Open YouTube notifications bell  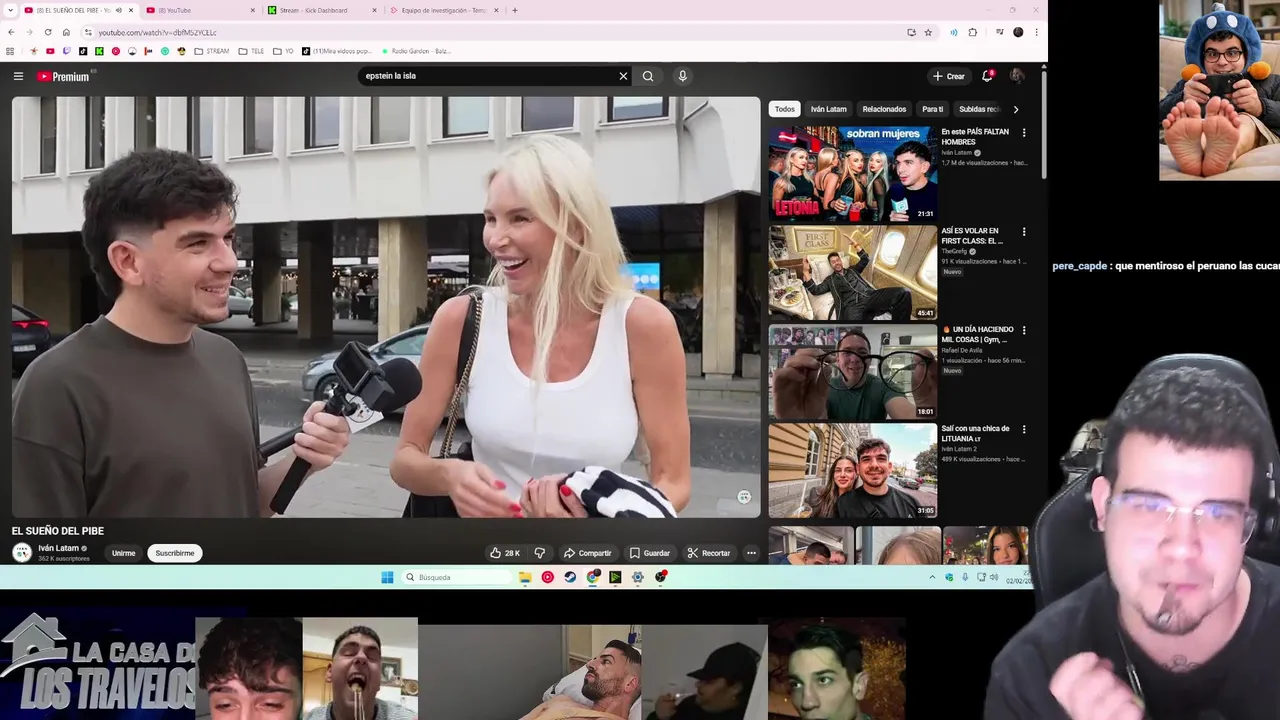click(x=987, y=76)
